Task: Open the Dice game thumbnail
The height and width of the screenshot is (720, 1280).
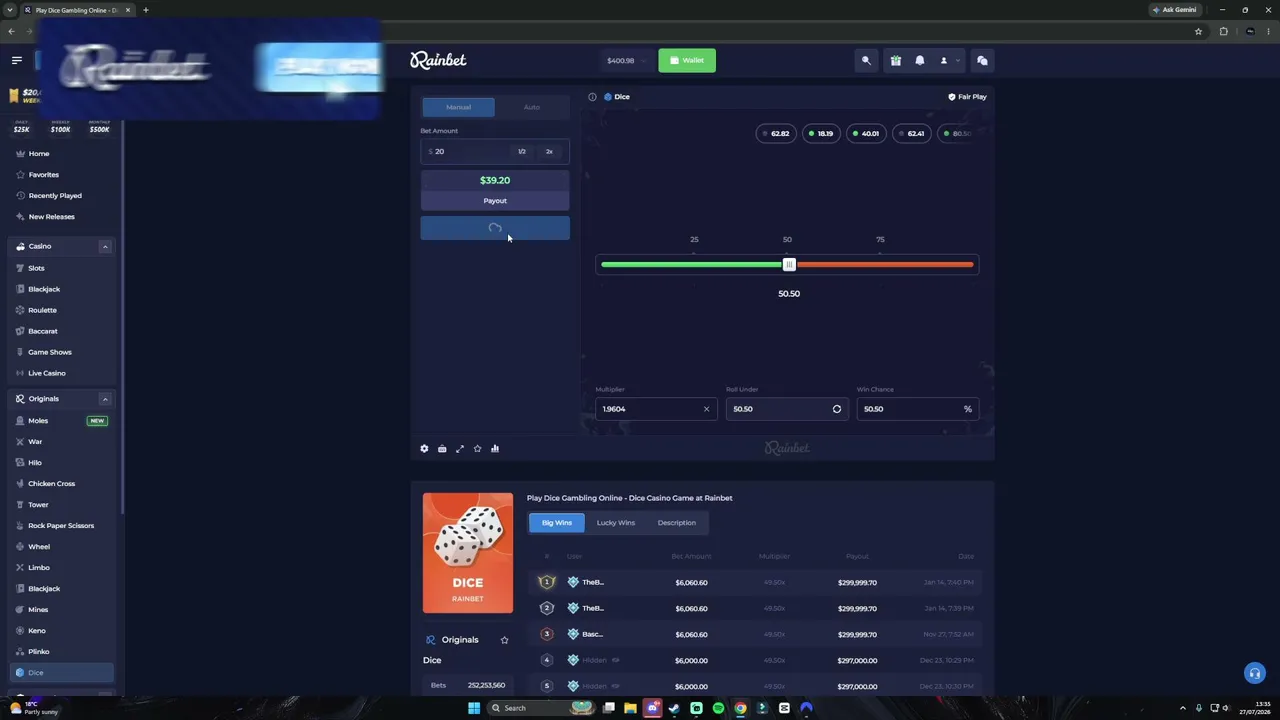Action: pyautogui.click(x=468, y=553)
